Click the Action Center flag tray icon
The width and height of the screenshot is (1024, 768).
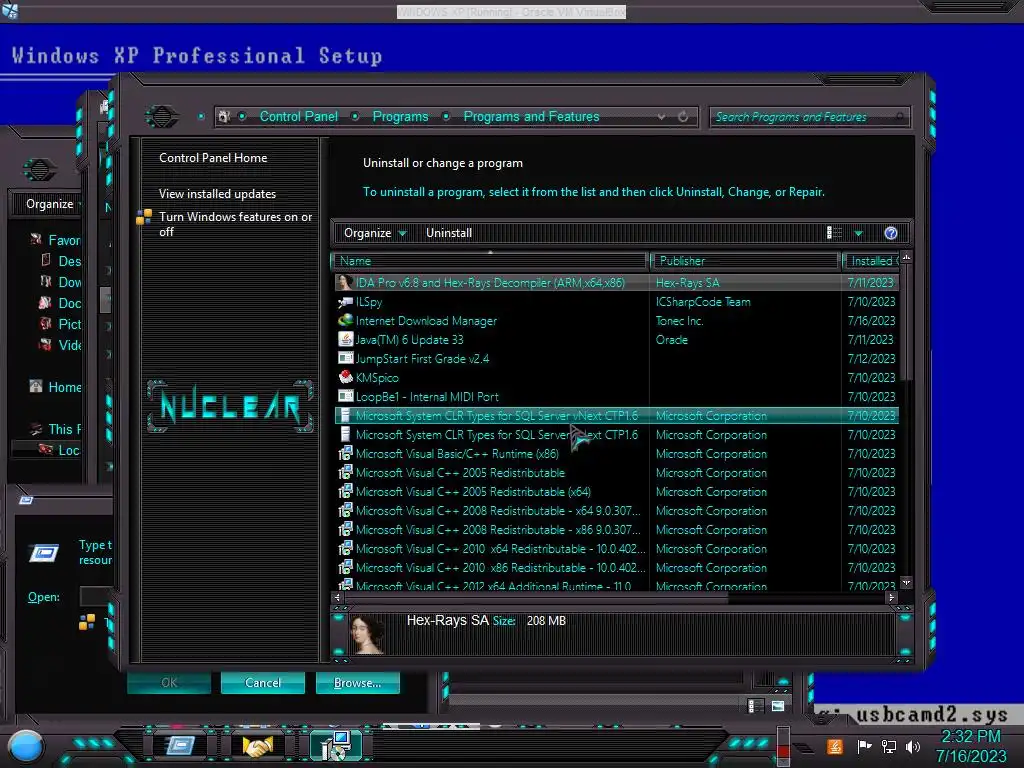pos(864,746)
